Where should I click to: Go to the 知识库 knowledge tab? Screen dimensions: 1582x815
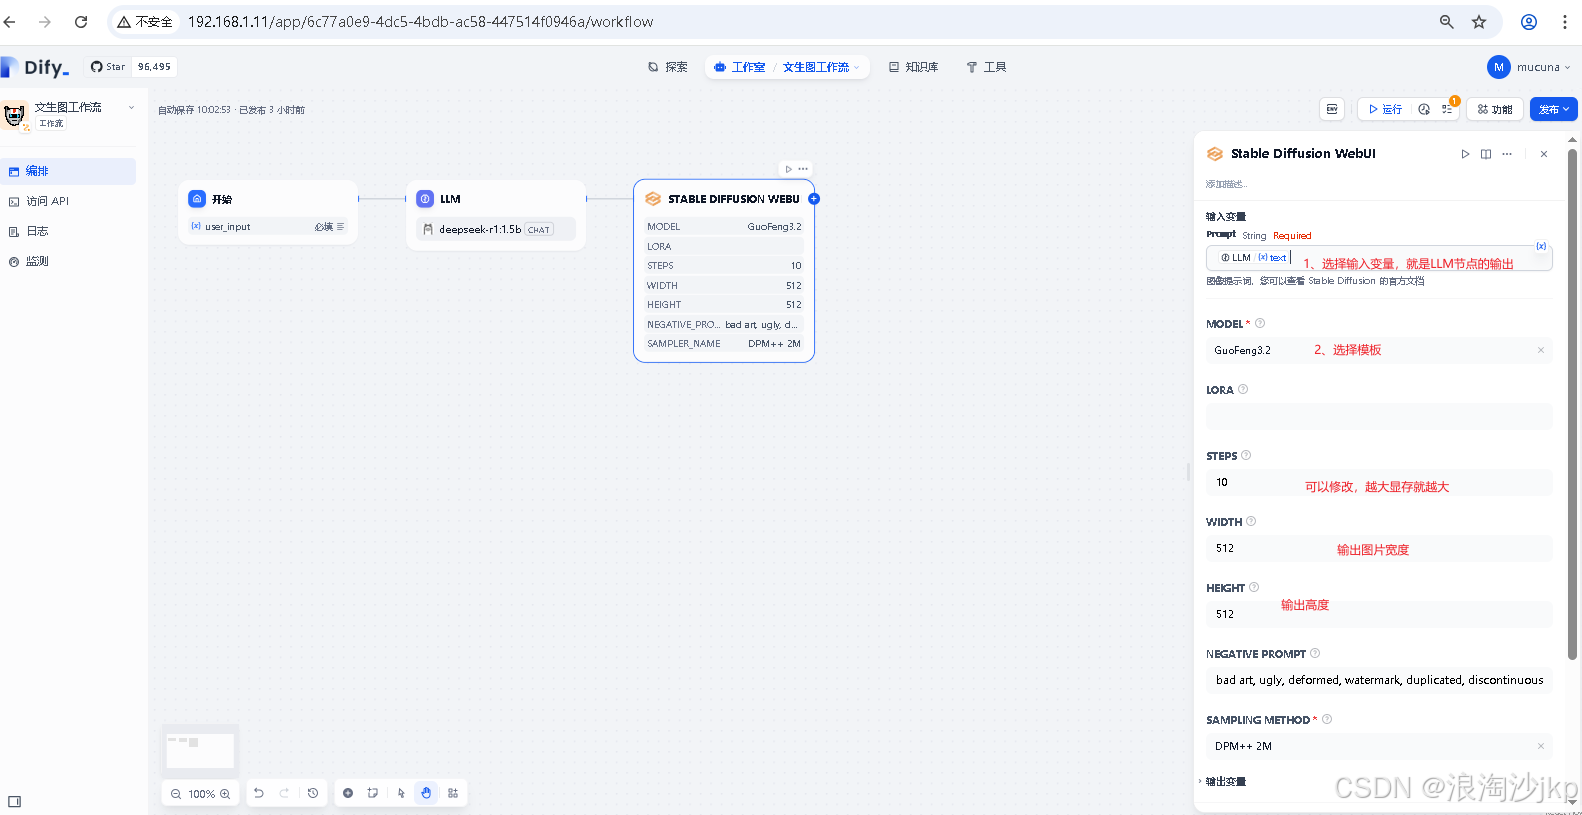(913, 67)
